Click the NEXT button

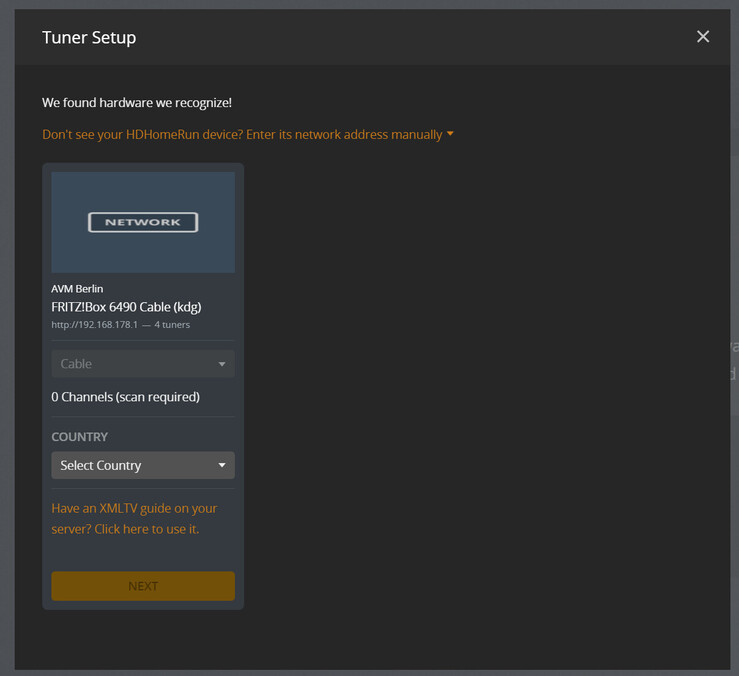(143, 586)
